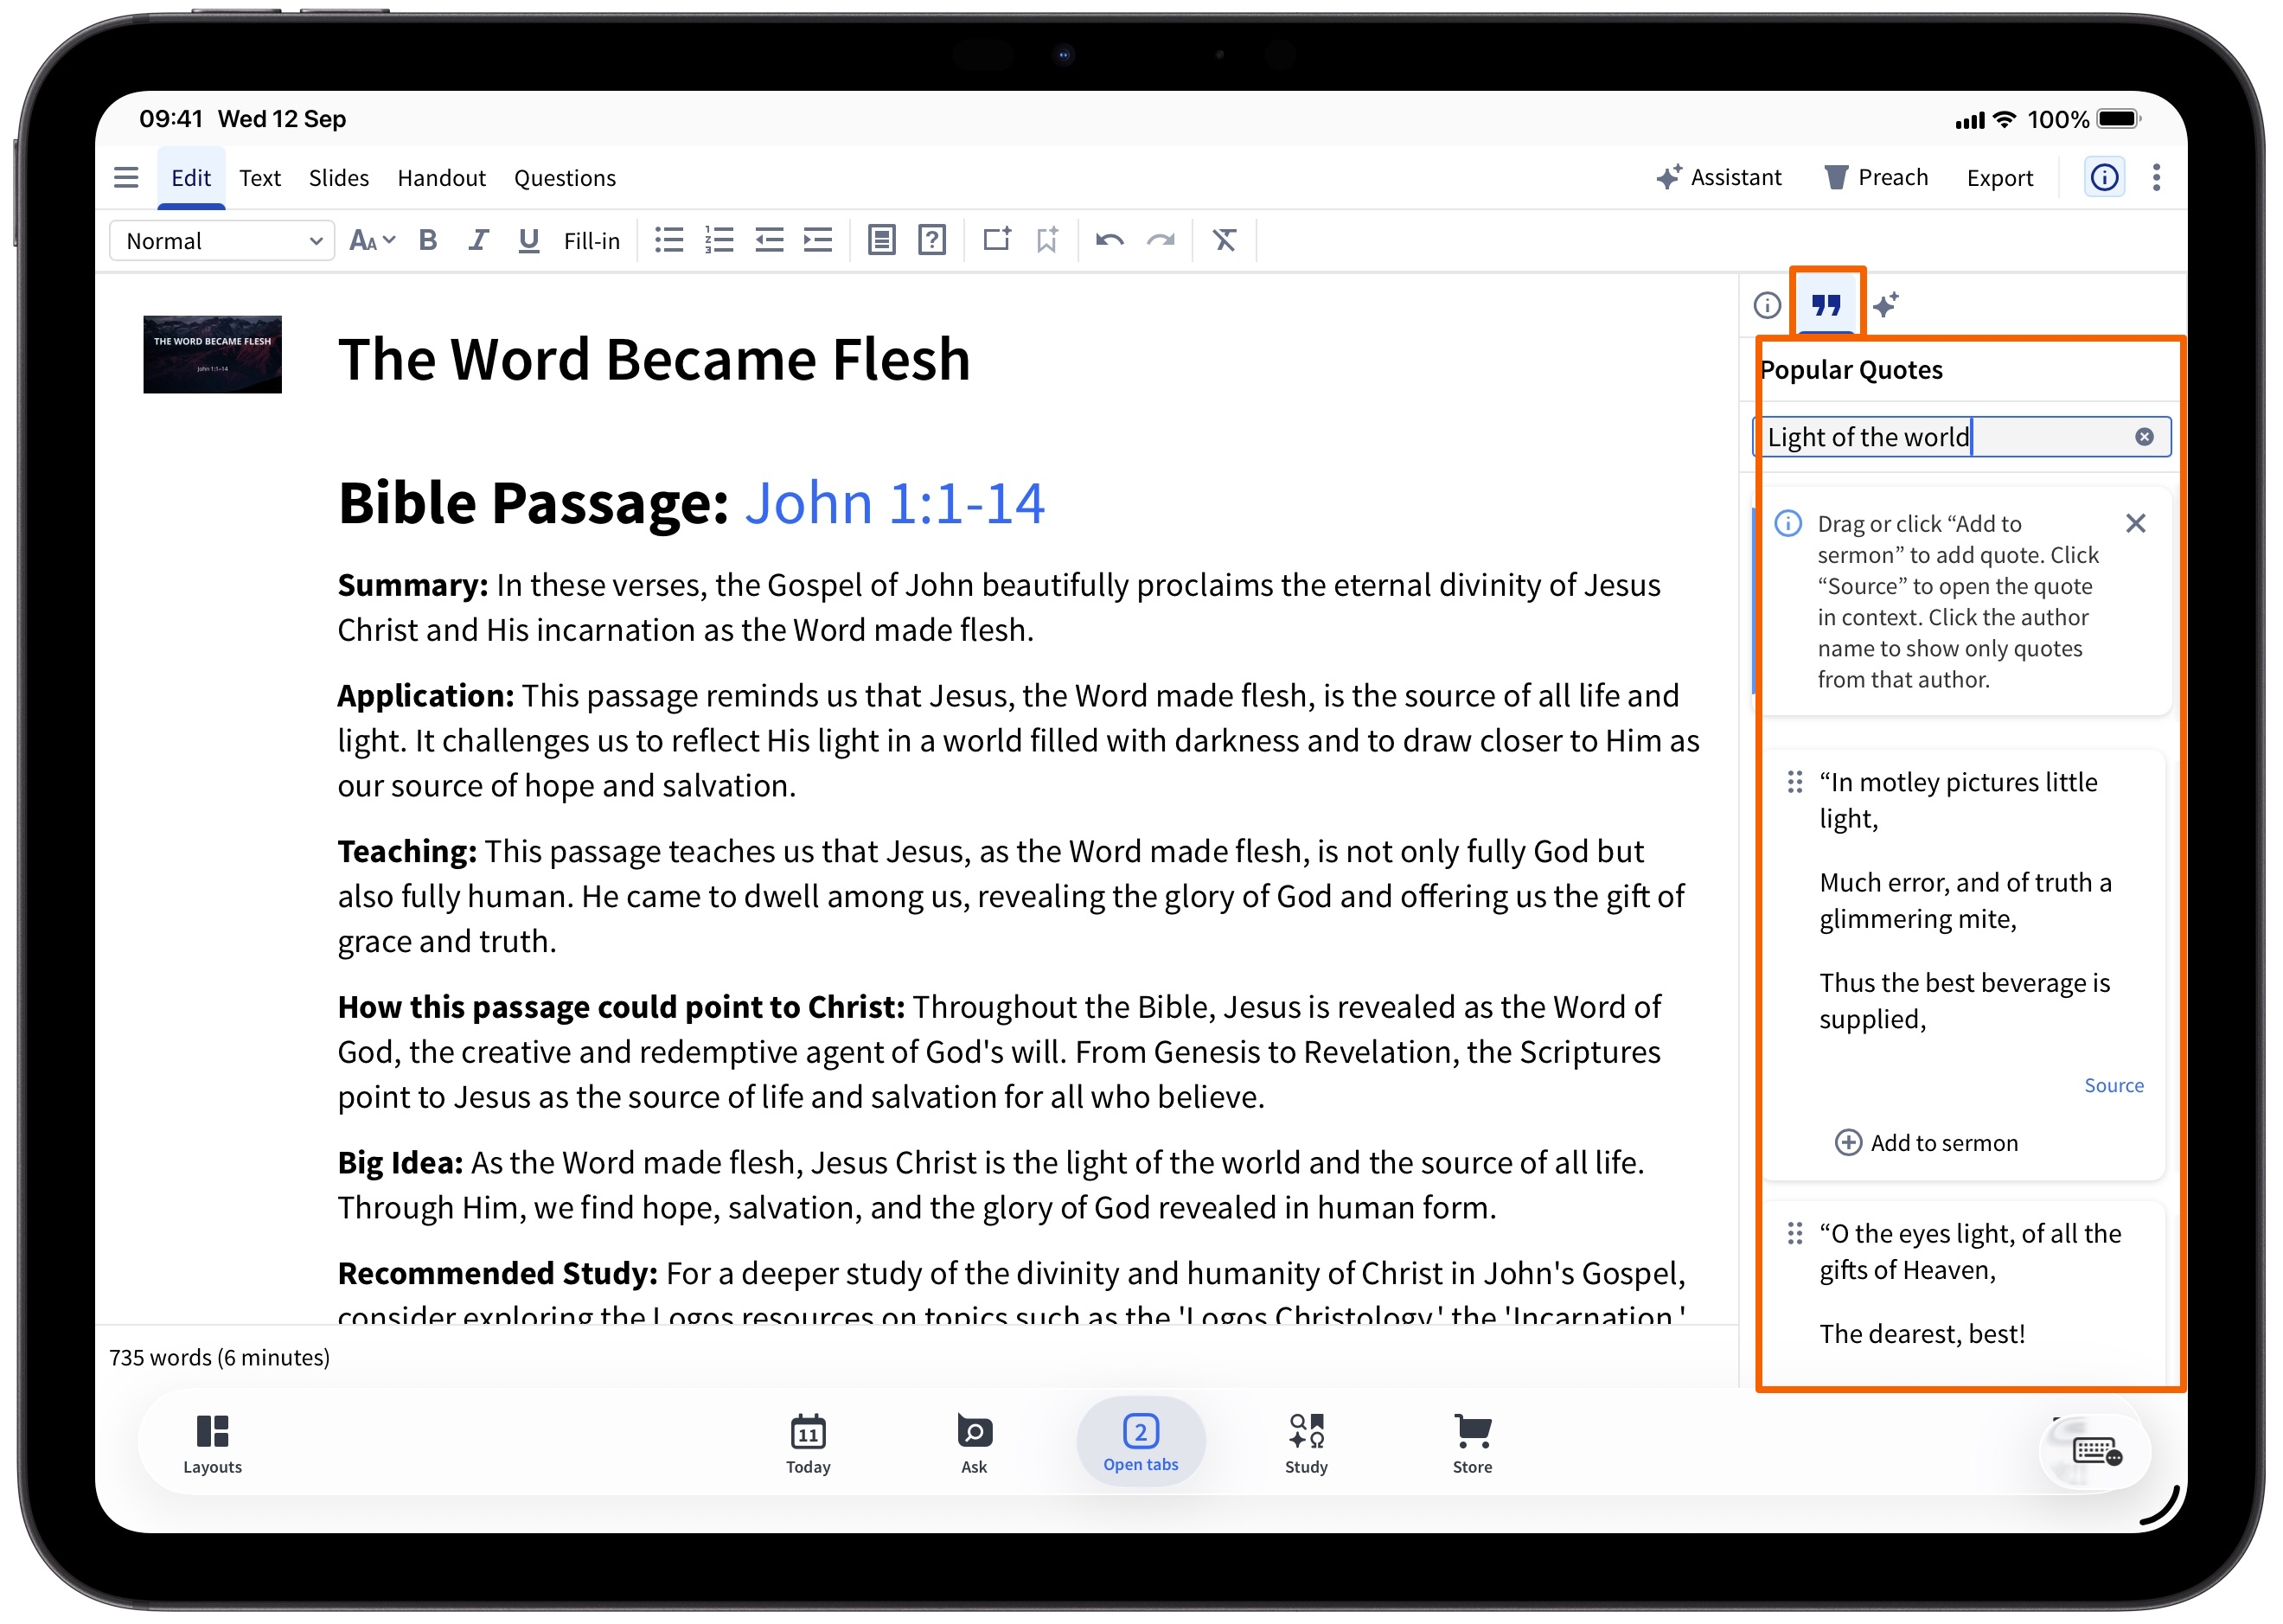Switch to the Questions tab

(565, 178)
